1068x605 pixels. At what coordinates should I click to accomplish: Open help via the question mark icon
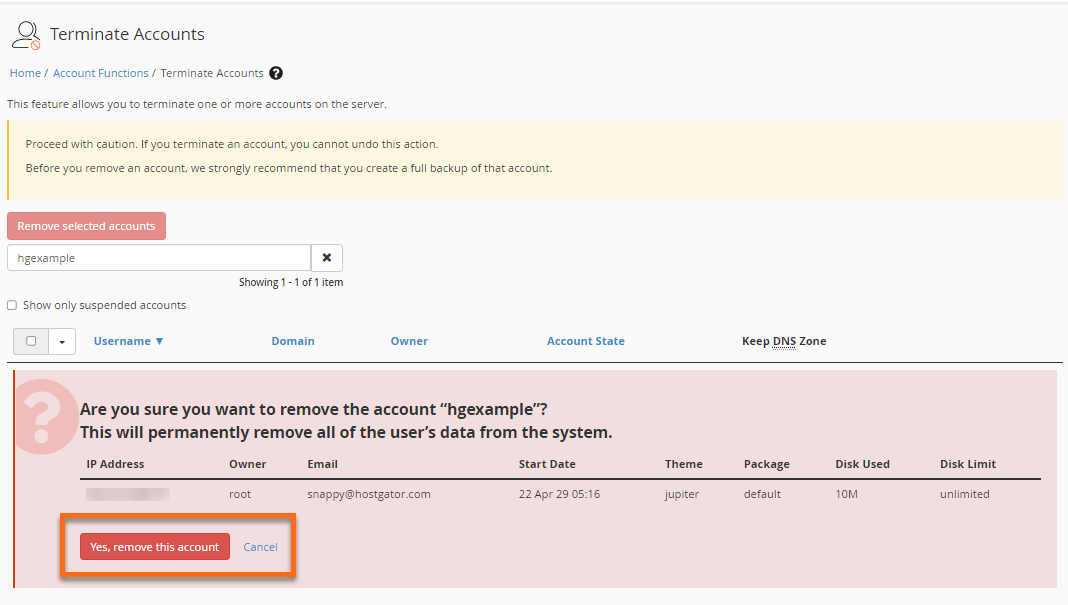(276, 73)
